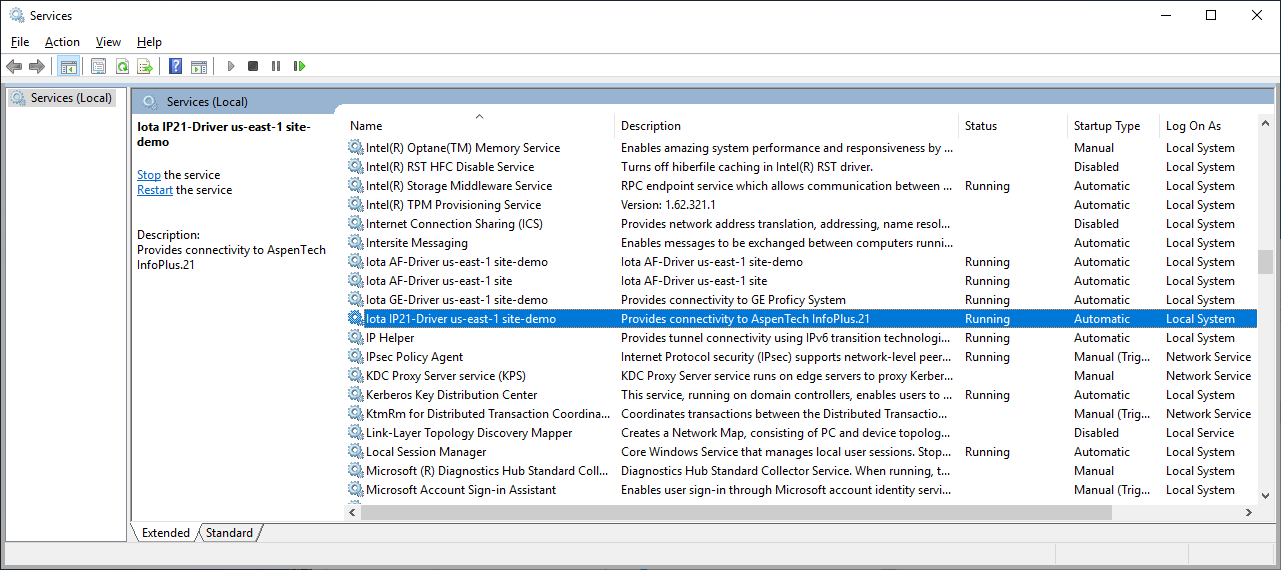Toggle Show/Hide Action Pane toolbar icon

(199, 66)
